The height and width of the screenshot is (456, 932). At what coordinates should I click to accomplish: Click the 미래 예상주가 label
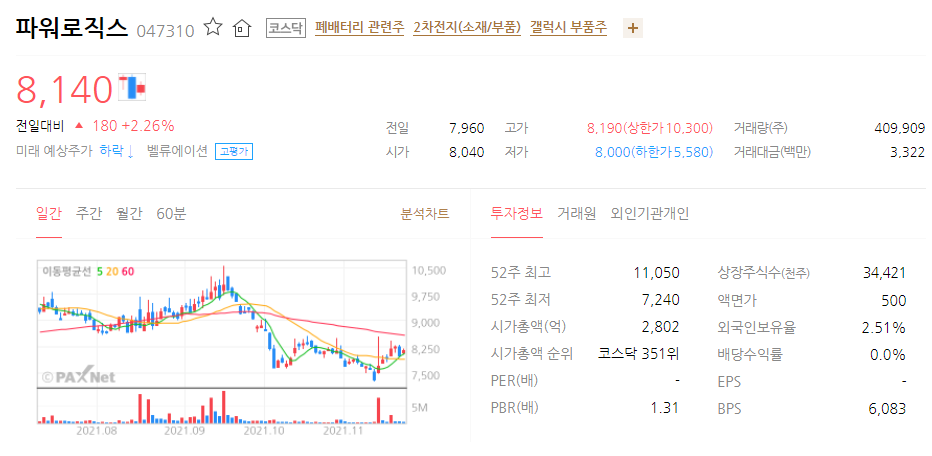coord(54,152)
